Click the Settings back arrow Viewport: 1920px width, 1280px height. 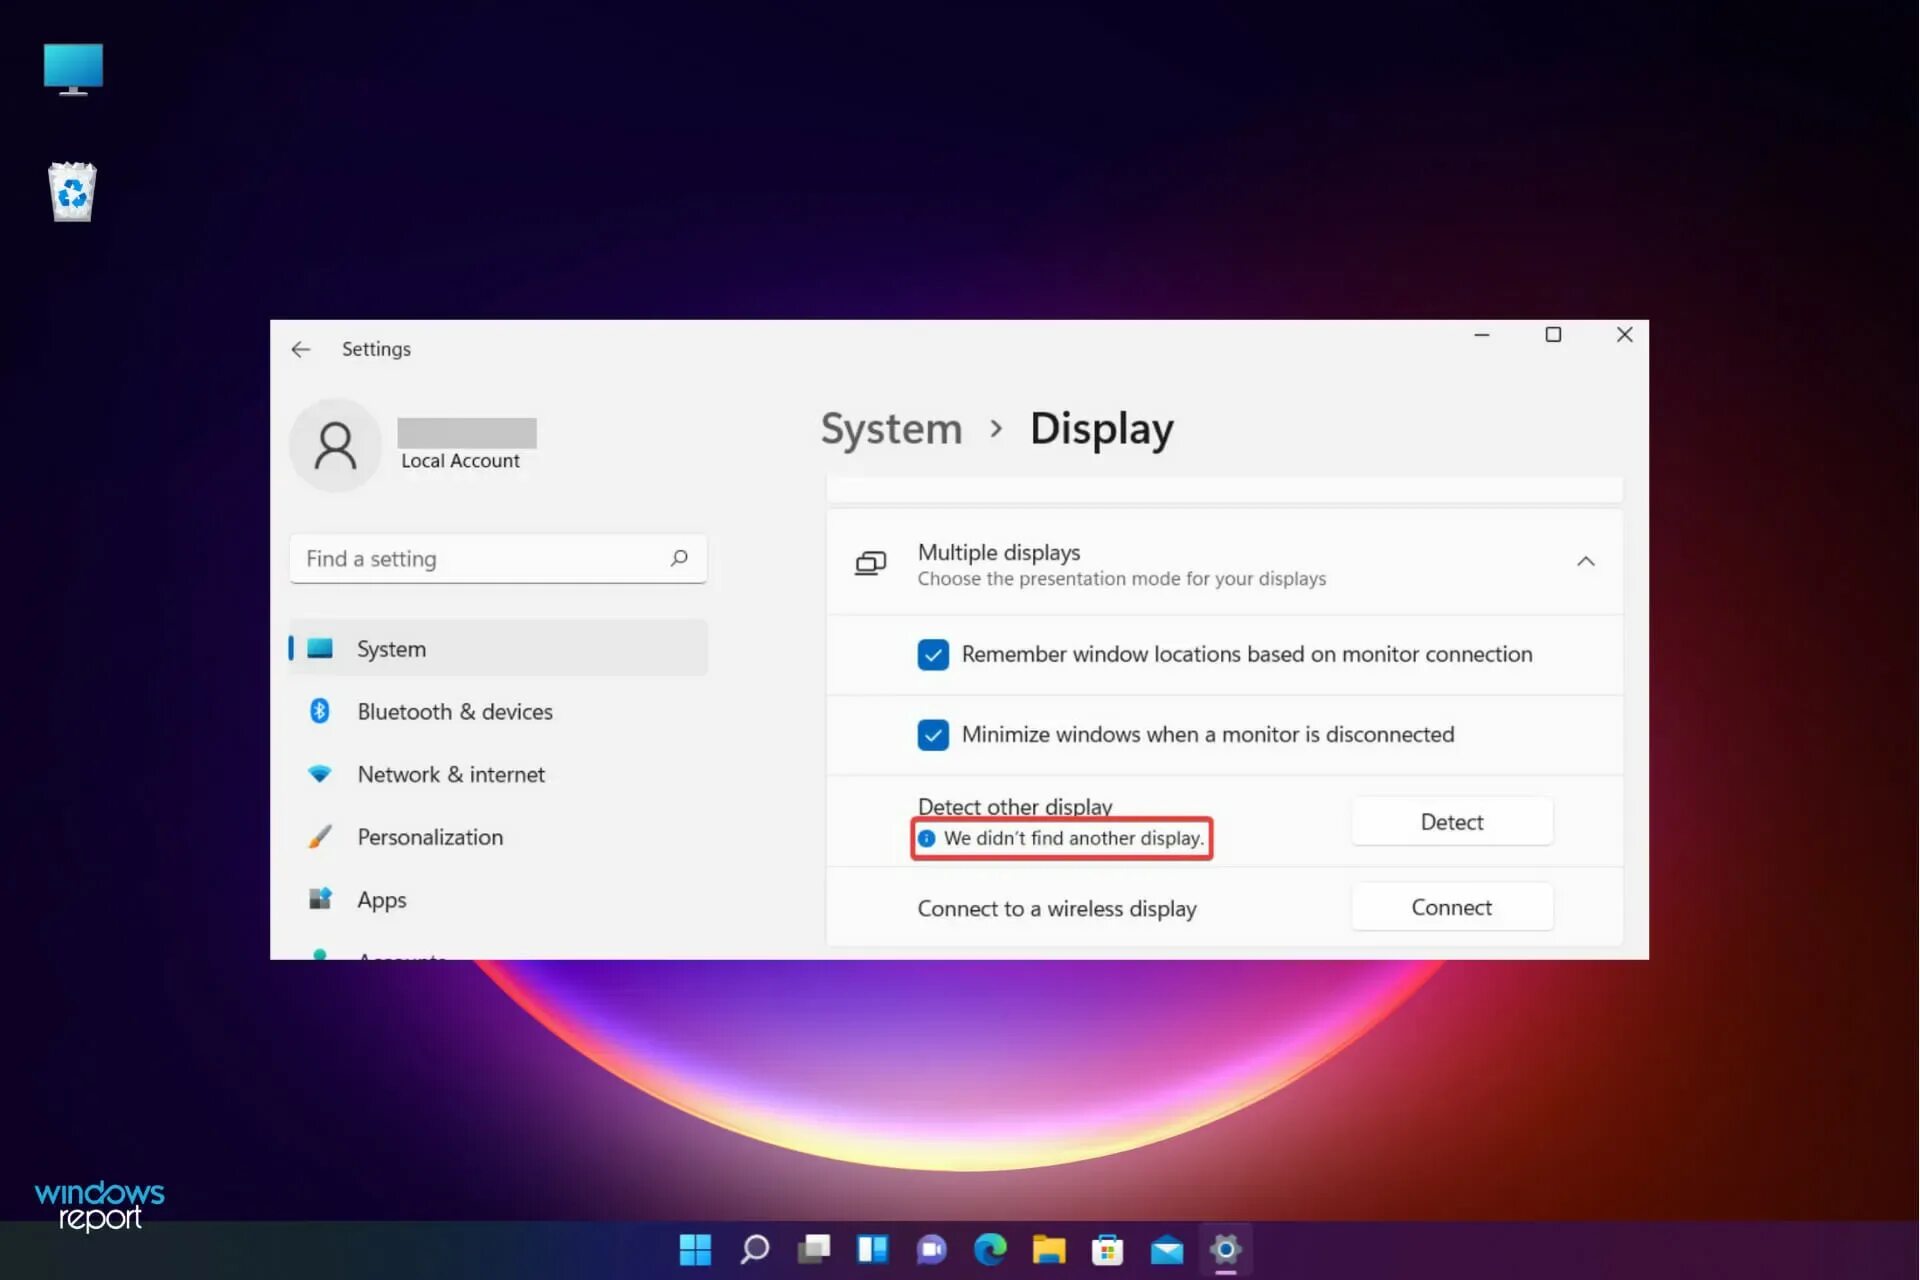pyautogui.click(x=301, y=349)
